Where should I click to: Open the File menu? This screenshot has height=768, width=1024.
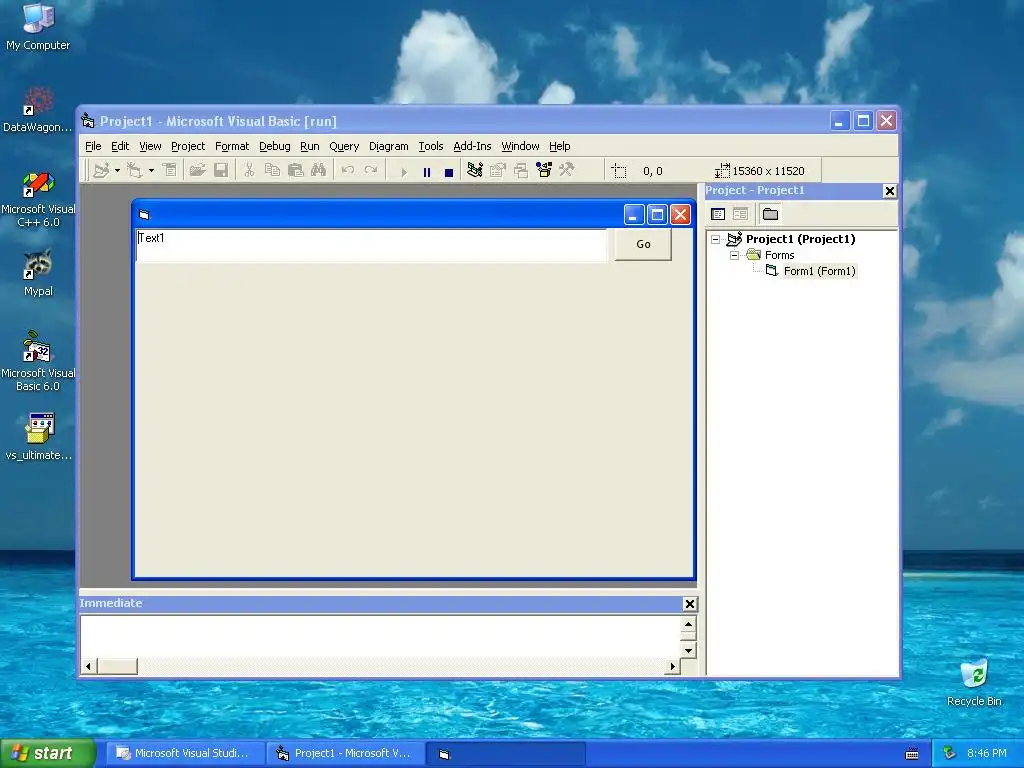(93, 146)
